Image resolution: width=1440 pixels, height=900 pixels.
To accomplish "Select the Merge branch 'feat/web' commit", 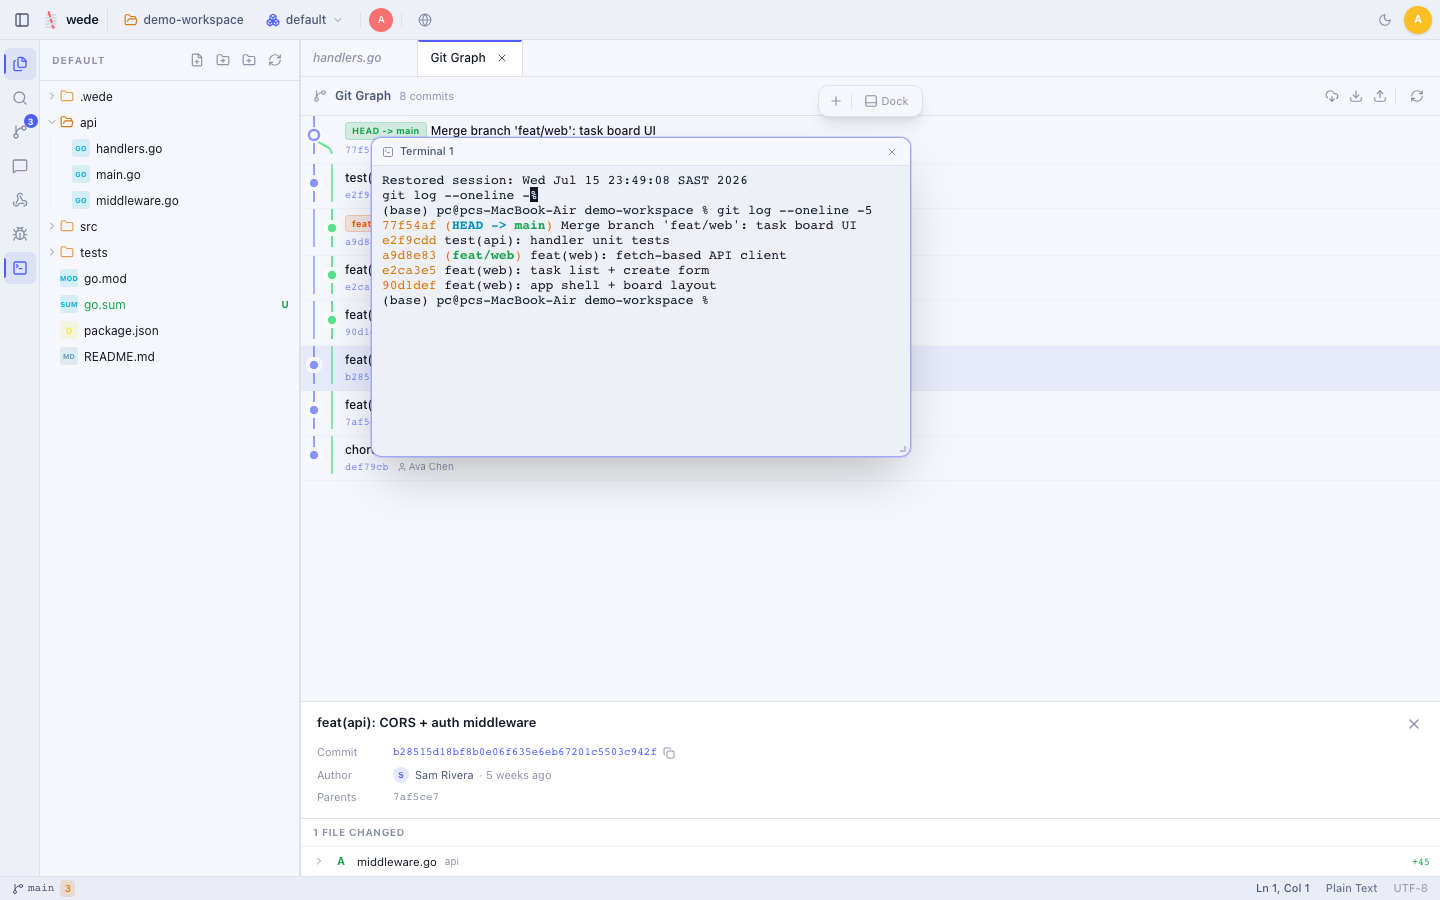I will (543, 131).
